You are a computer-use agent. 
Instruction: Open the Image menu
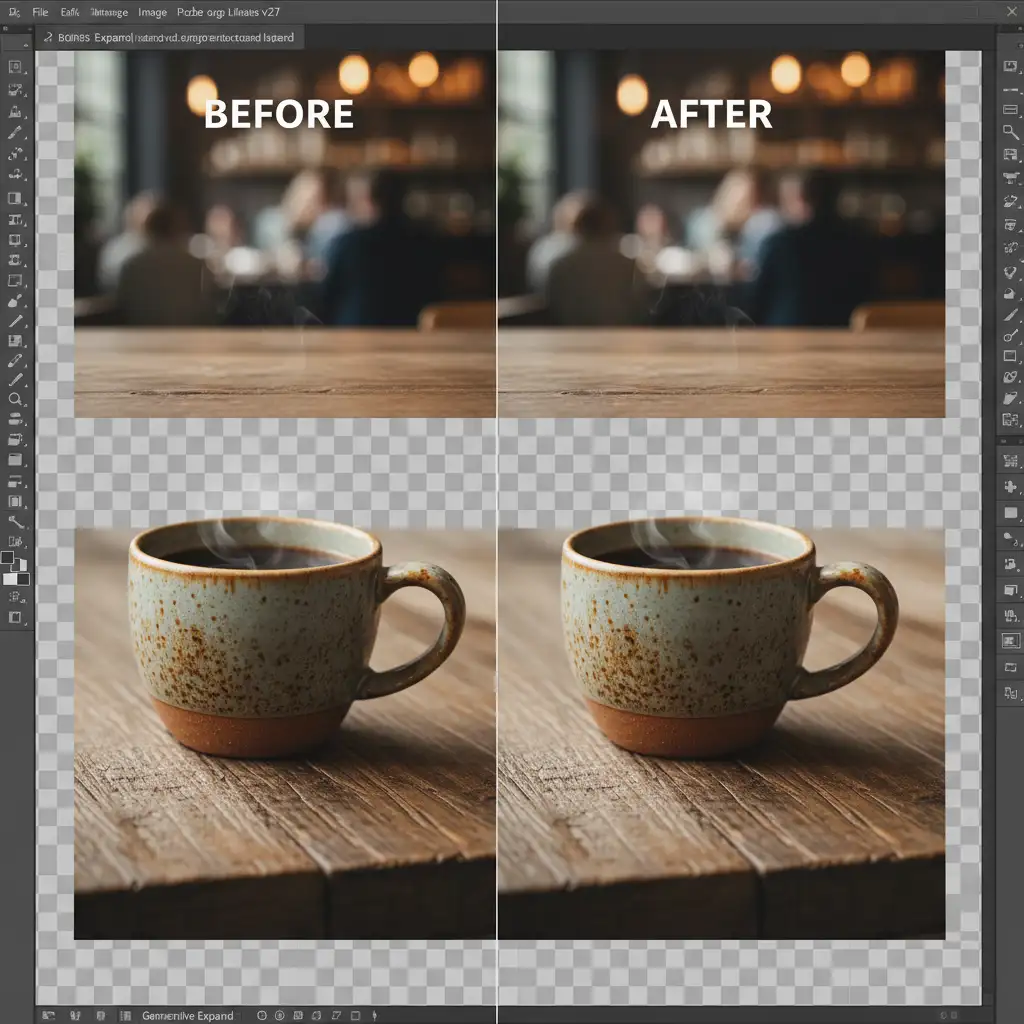[152, 13]
